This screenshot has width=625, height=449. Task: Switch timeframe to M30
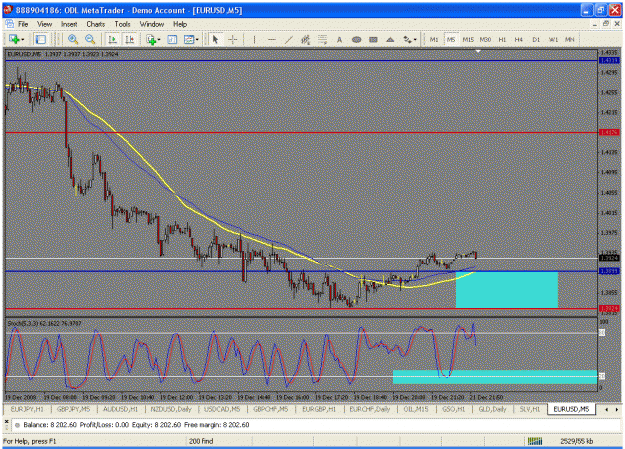[x=485, y=39]
